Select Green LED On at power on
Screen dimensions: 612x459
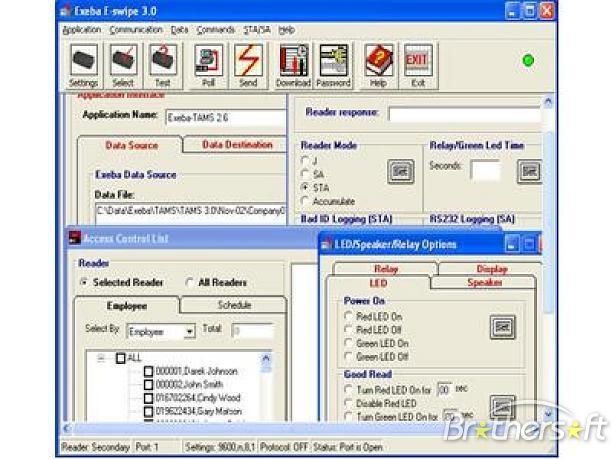(348, 343)
